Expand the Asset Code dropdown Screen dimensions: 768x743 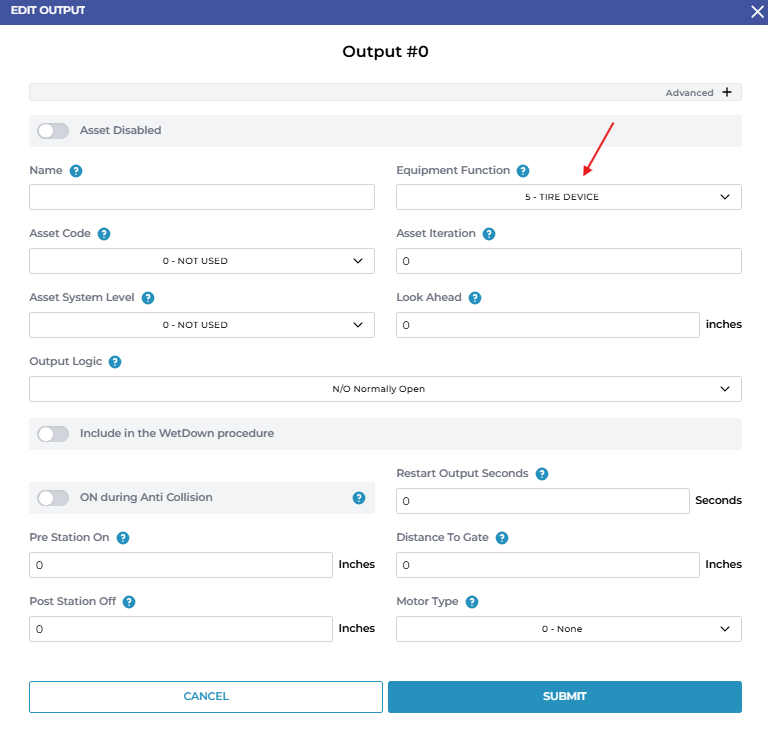[201, 261]
